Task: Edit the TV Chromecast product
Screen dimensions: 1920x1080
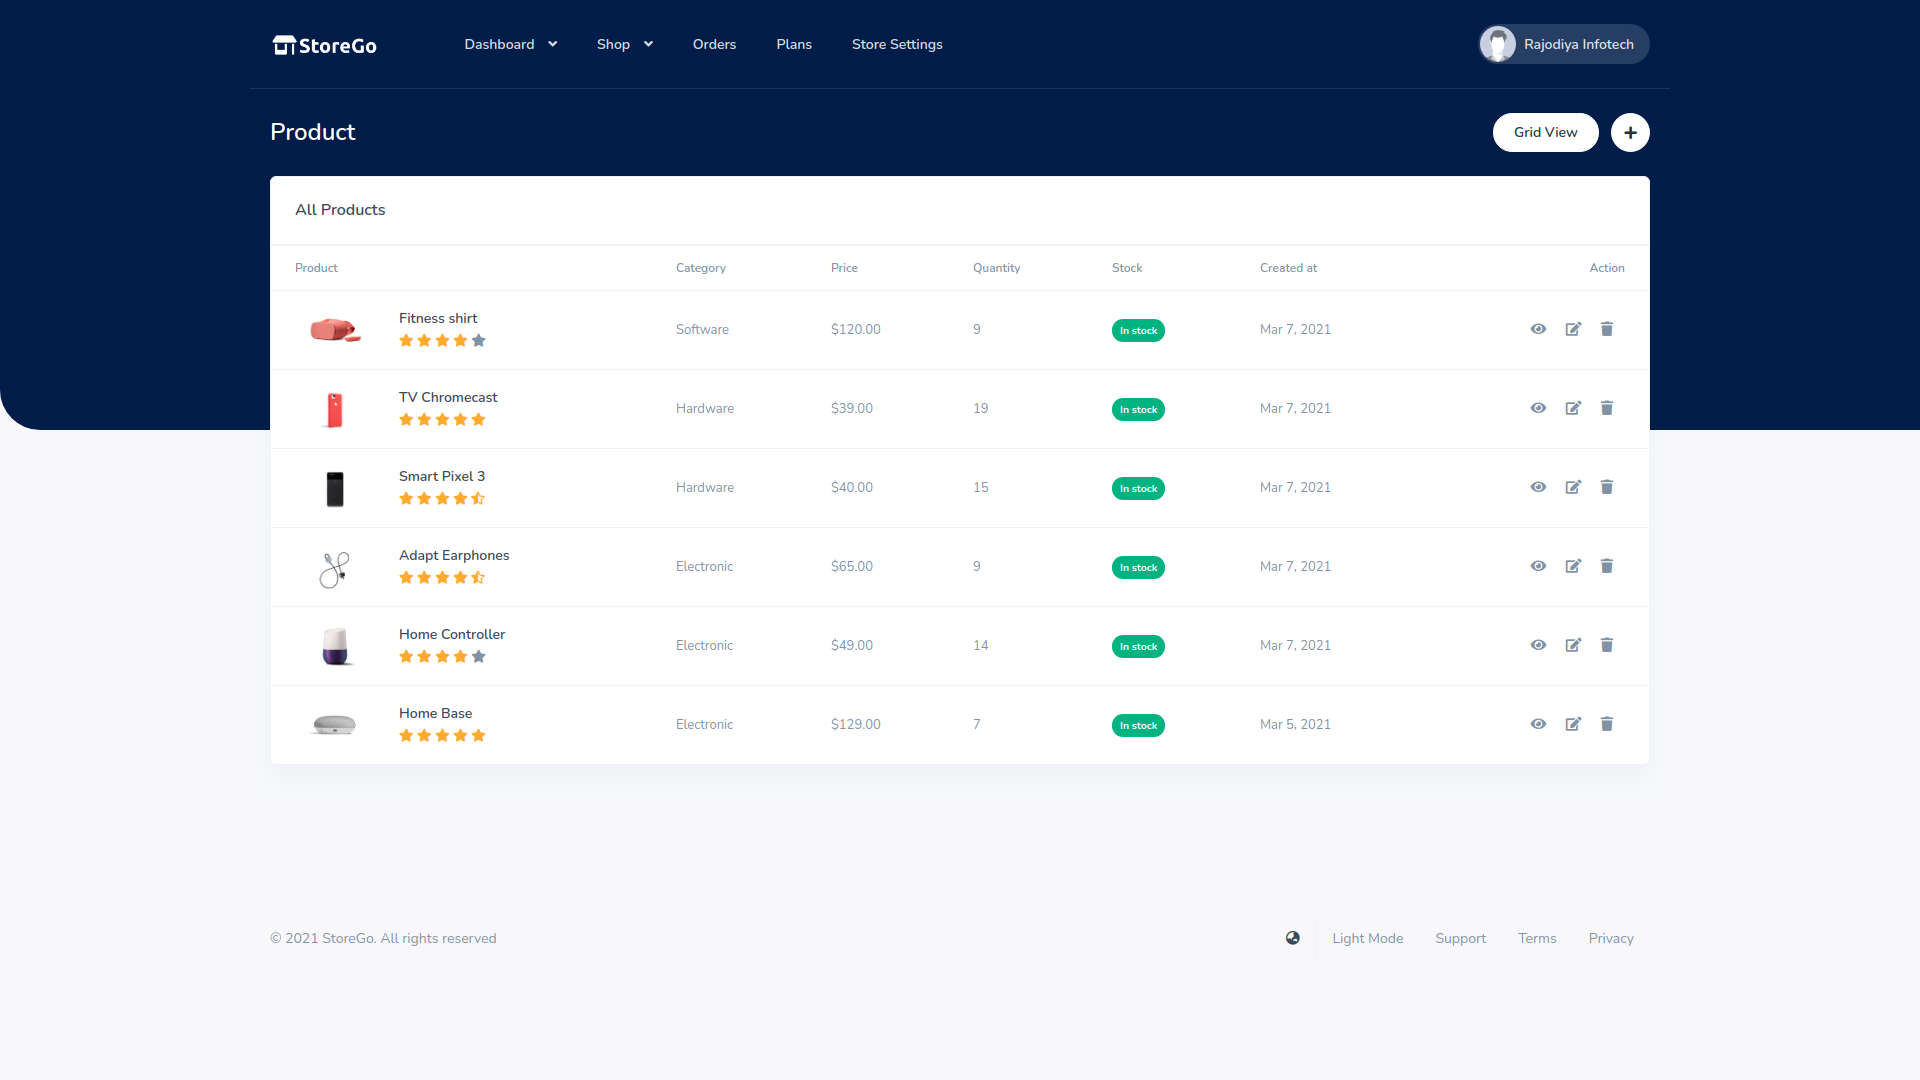Action: (x=1573, y=408)
